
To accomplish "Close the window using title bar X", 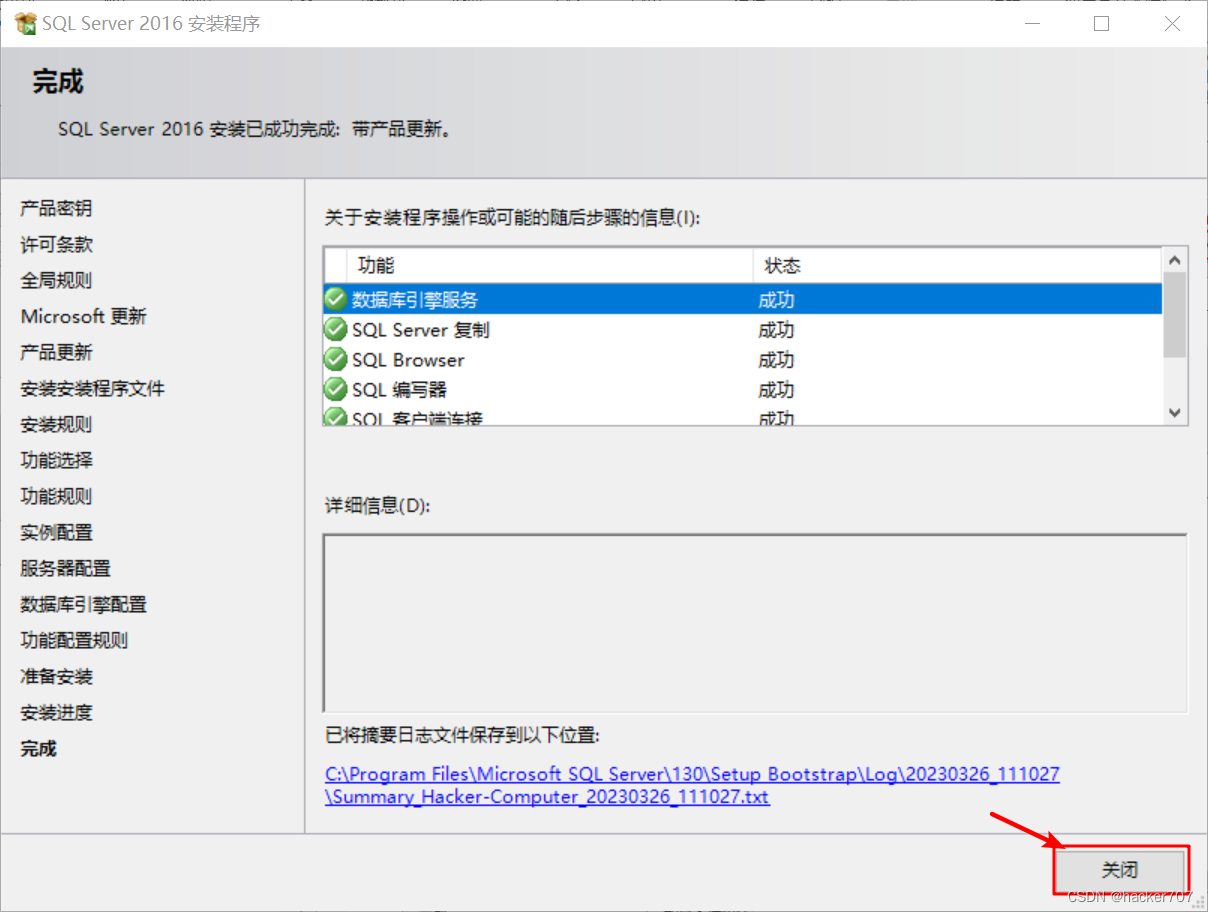I will (x=1172, y=24).
